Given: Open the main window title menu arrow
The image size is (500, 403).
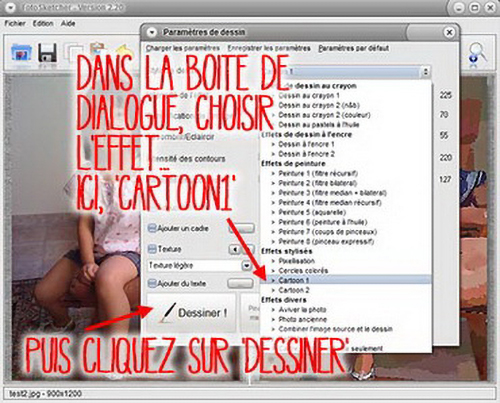Looking at the screenshot, I should (11, 7).
